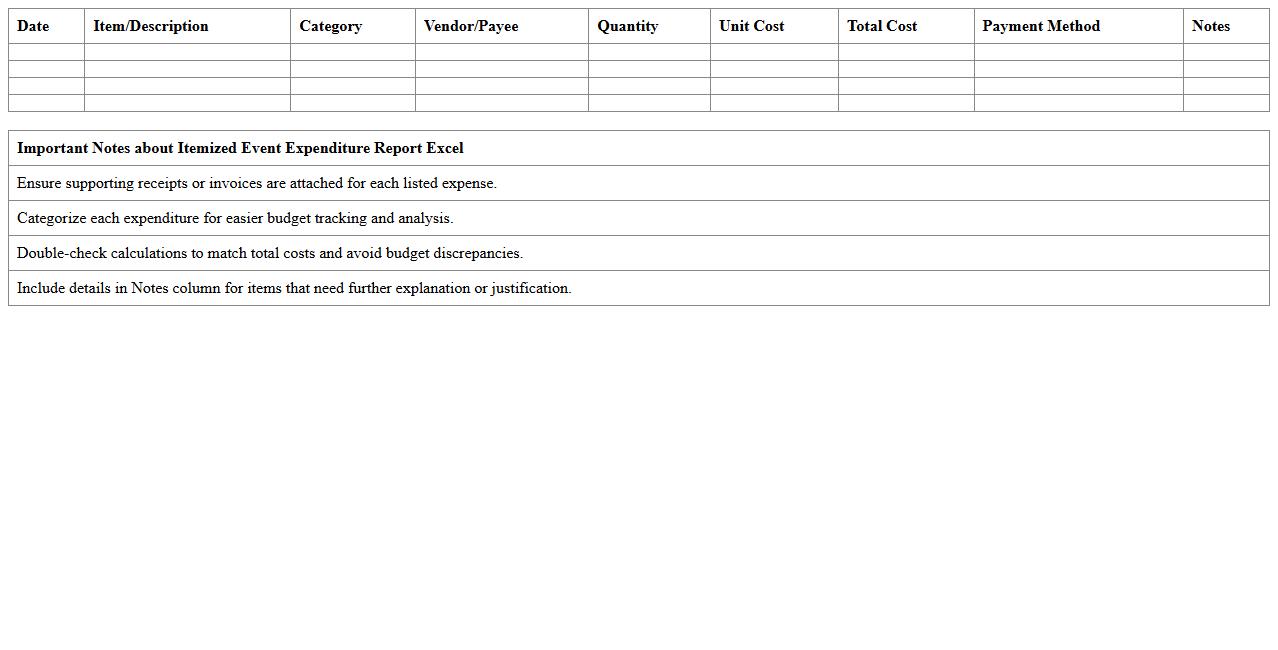
Task: Select the Double-check calculations note row
Action: pyautogui.click(x=270, y=253)
